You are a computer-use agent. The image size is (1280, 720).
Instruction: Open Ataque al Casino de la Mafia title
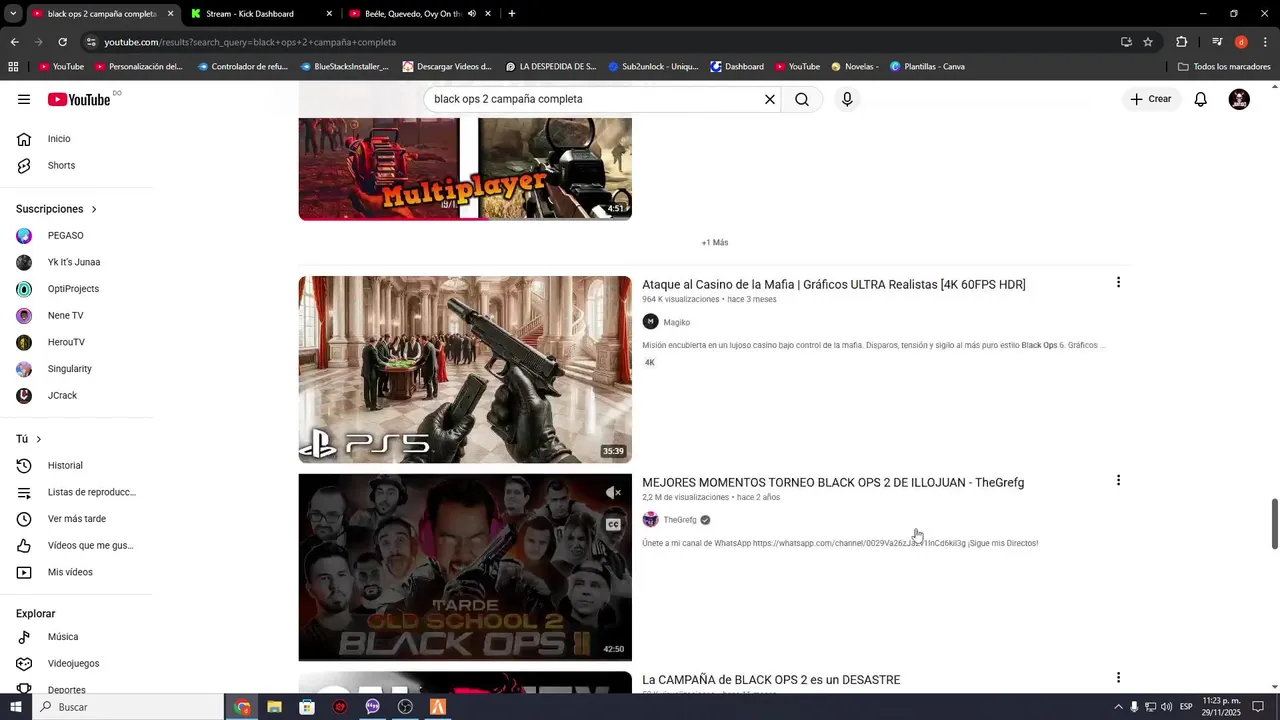(834, 285)
